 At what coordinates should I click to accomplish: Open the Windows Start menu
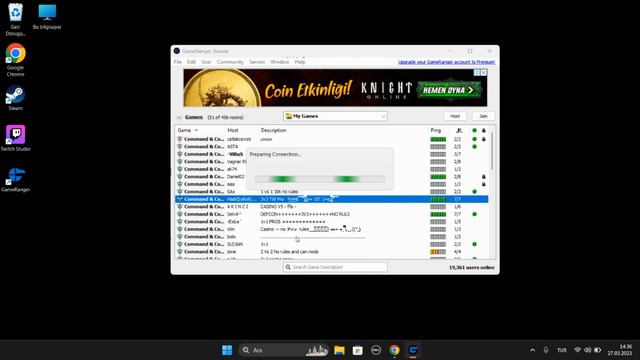pos(227,350)
